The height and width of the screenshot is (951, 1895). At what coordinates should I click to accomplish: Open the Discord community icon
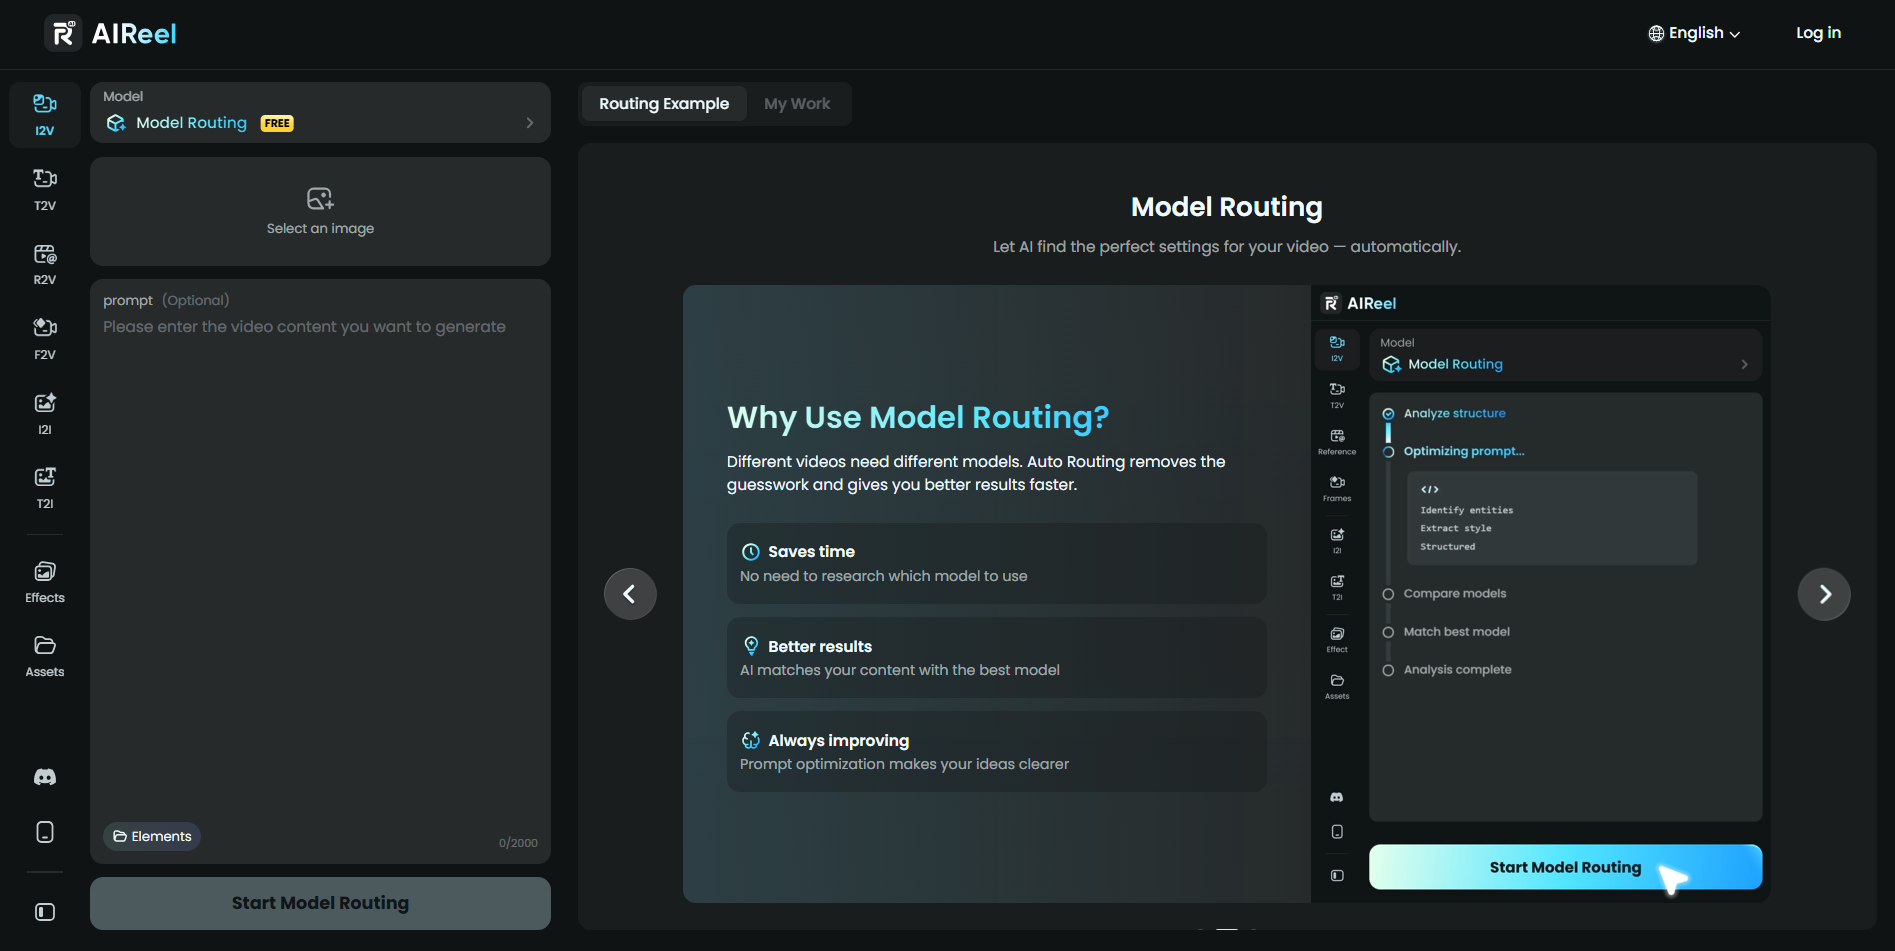[x=45, y=777]
